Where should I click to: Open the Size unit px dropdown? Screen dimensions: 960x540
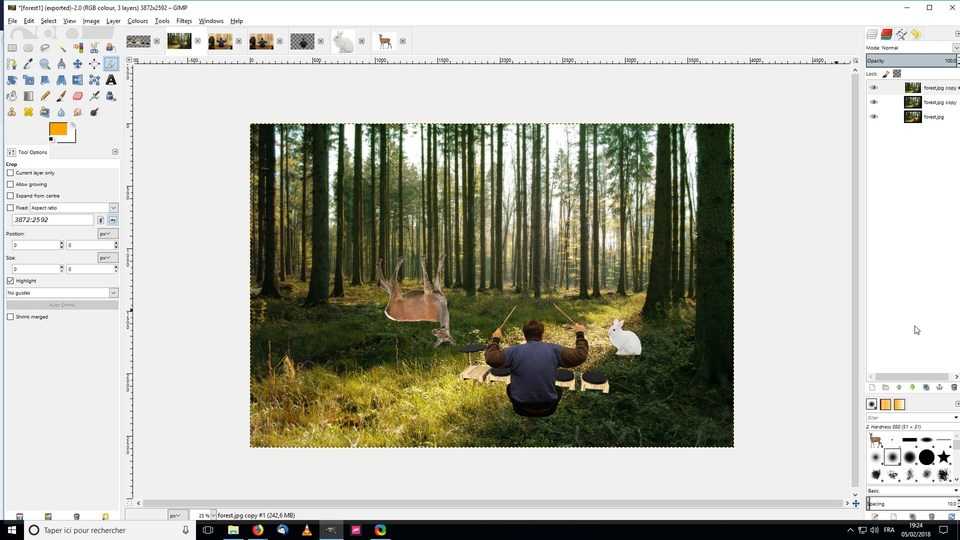107,258
